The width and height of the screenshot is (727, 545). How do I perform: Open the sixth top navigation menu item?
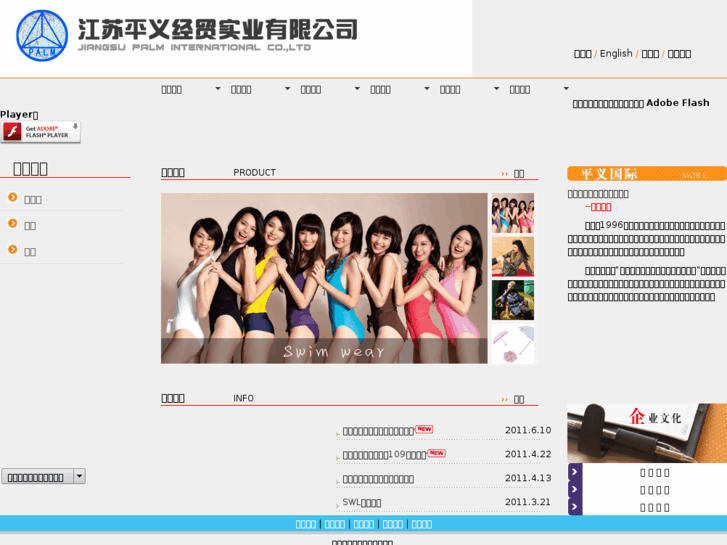[519, 90]
